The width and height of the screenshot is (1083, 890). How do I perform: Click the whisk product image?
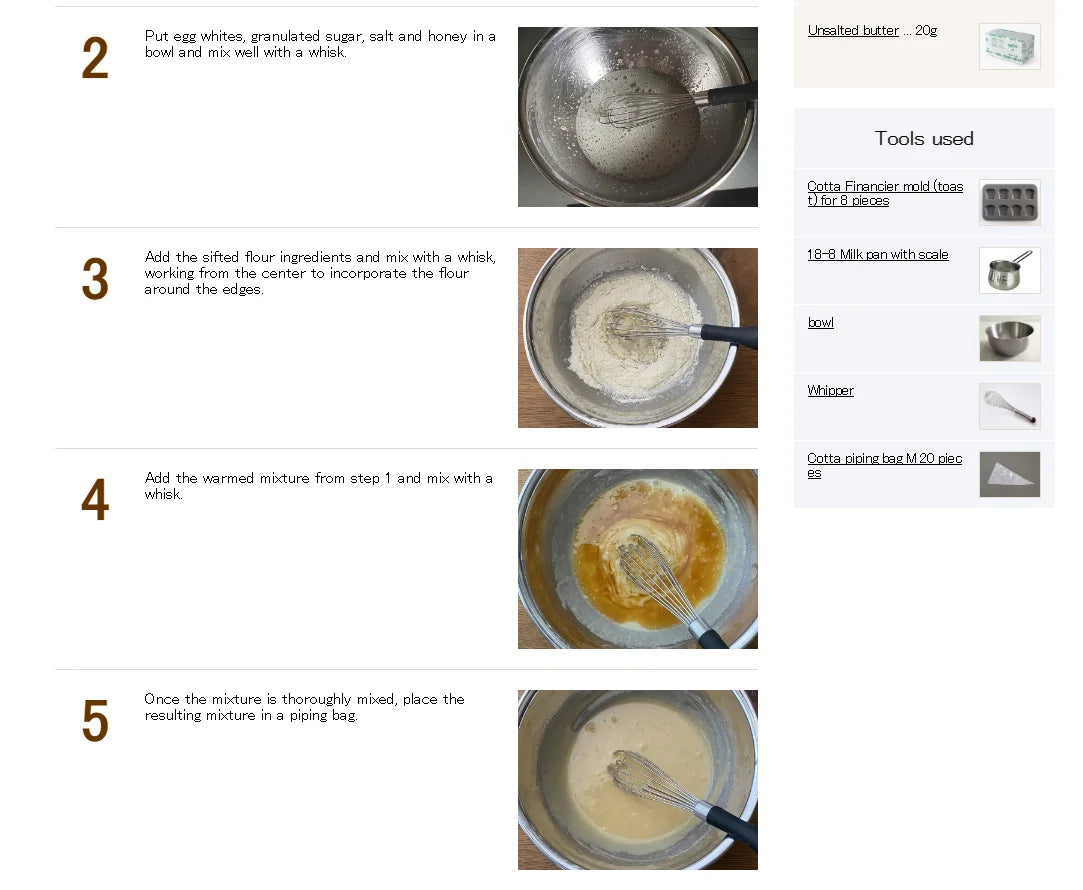(x=1010, y=407)
